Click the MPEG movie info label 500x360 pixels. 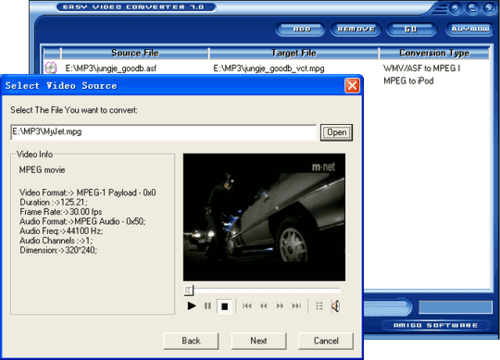point(42,170)
